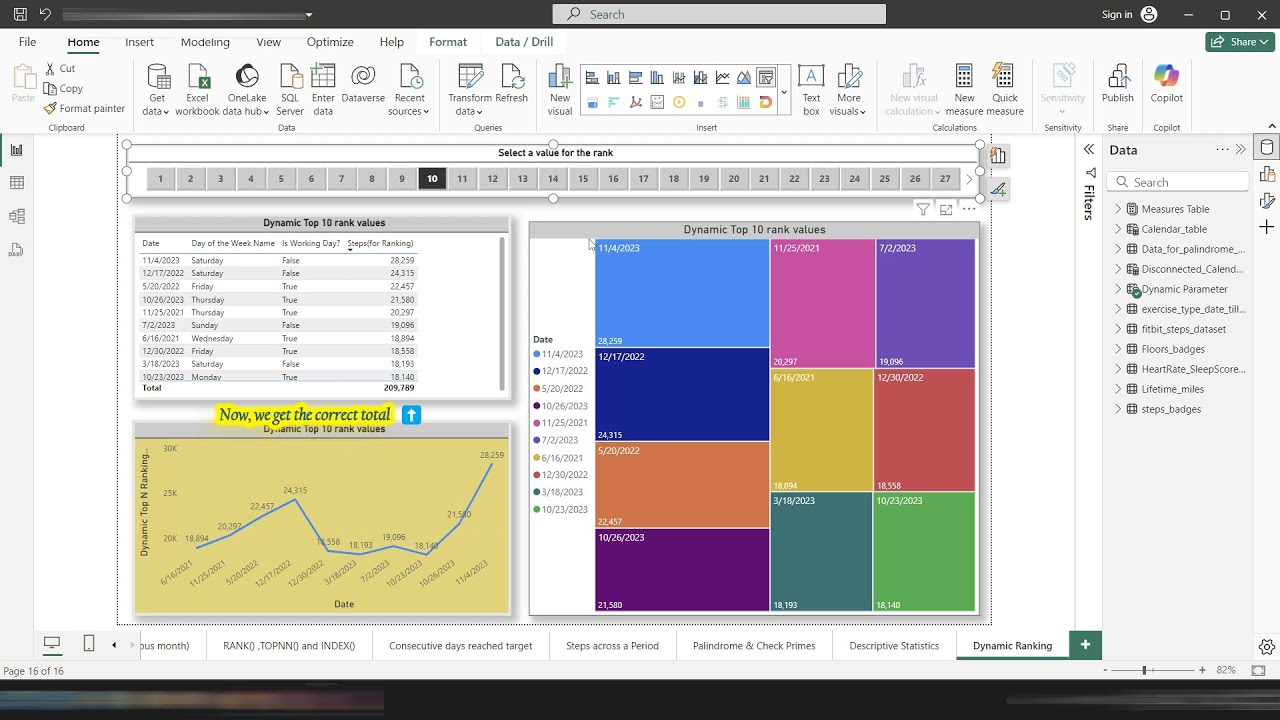The width and height of the screenshot is (1280, 720).
Task: Open Excel workbook data source
Action: 197,90
